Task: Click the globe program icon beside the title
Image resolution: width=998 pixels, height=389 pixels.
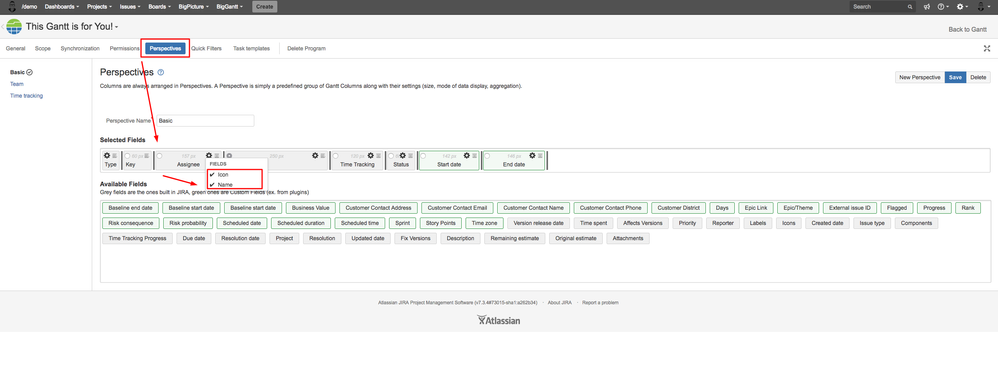Action: pos(14,27)
